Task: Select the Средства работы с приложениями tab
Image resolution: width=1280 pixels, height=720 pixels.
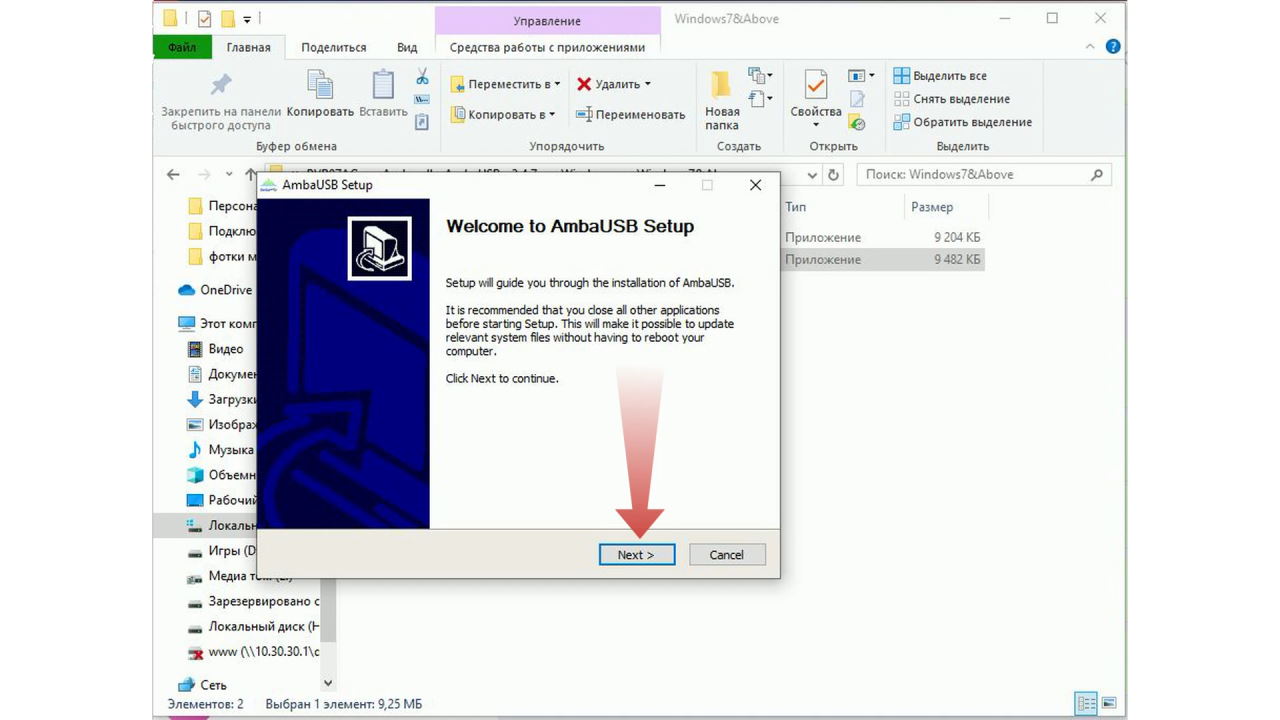Action: (x=547, y=47)
